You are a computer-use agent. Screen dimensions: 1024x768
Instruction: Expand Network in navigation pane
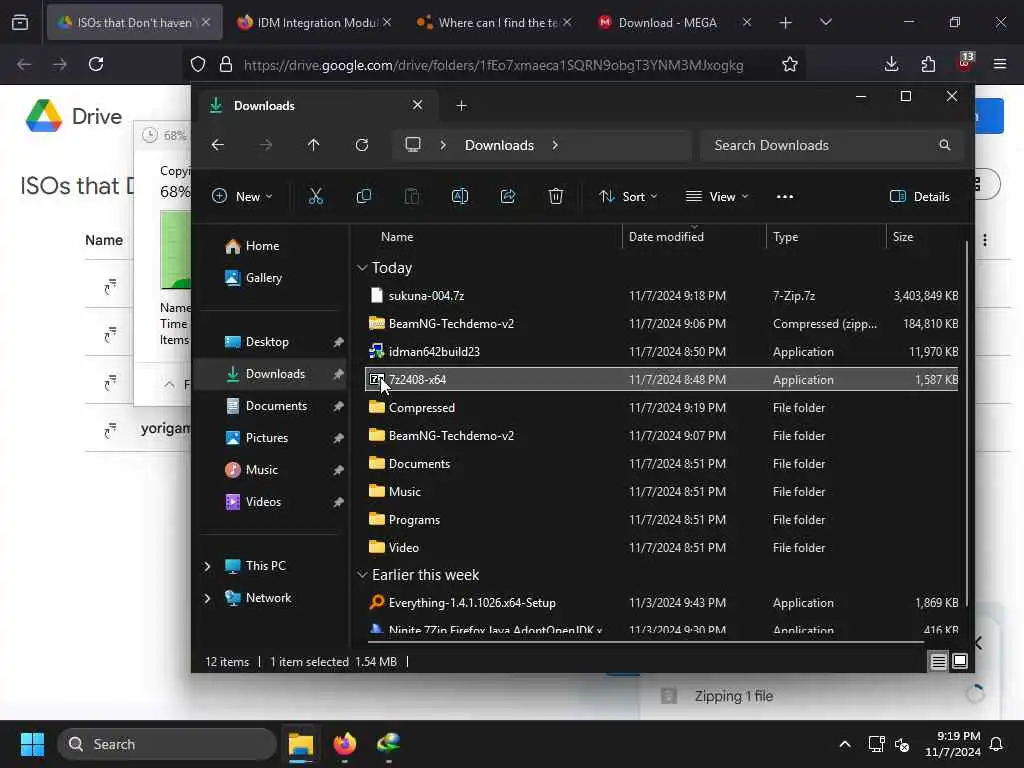pos(207,598)
